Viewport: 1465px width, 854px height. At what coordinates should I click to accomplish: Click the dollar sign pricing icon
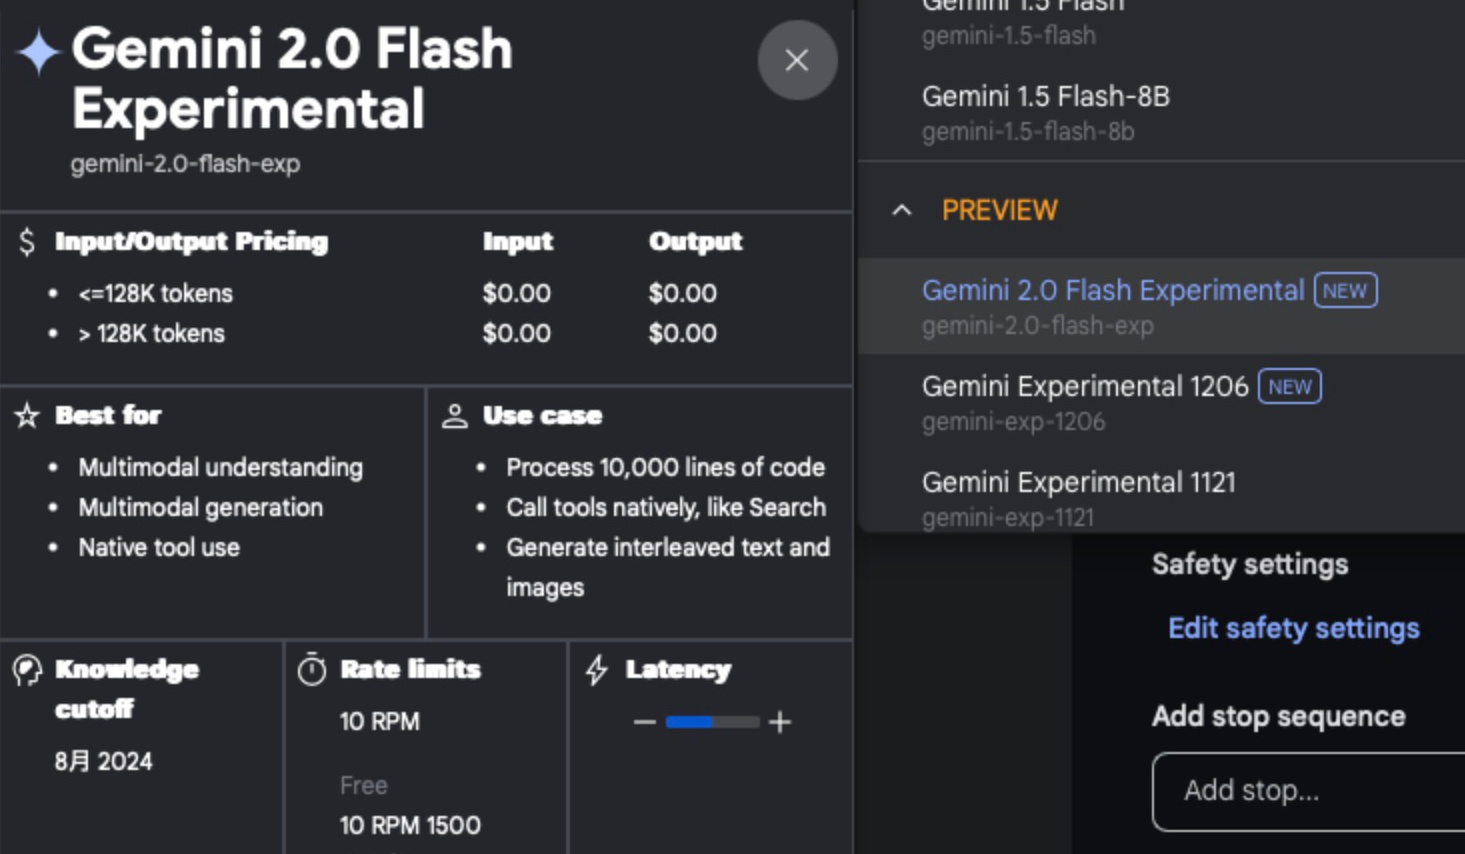coord(27,241)
